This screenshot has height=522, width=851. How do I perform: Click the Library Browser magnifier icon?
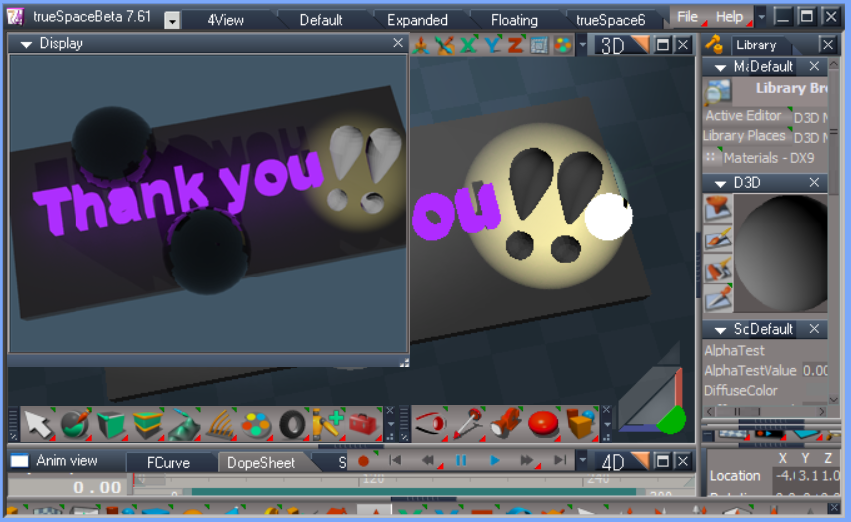click(717, 92)
